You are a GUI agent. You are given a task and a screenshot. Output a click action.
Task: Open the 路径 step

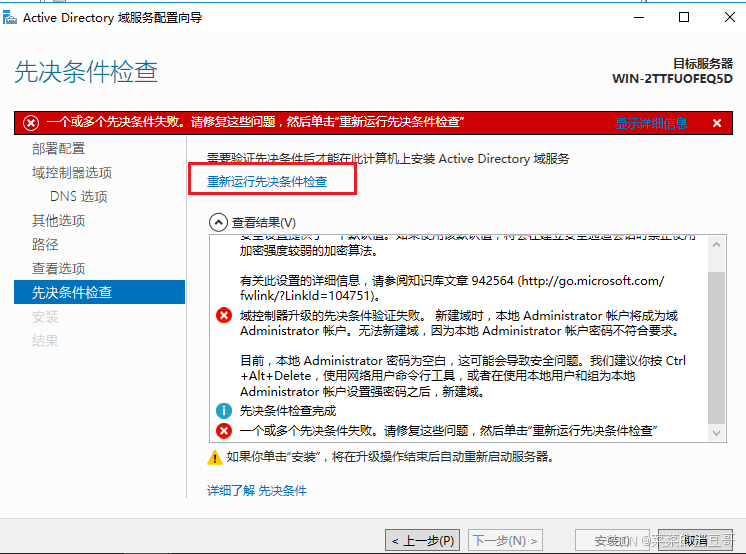coord(45,244)
